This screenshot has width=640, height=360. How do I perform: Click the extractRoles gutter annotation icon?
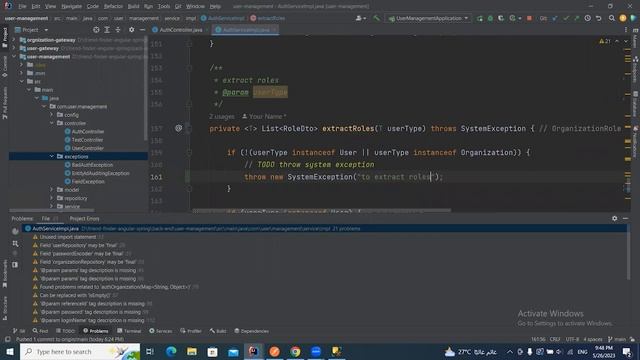coord(178,129)
